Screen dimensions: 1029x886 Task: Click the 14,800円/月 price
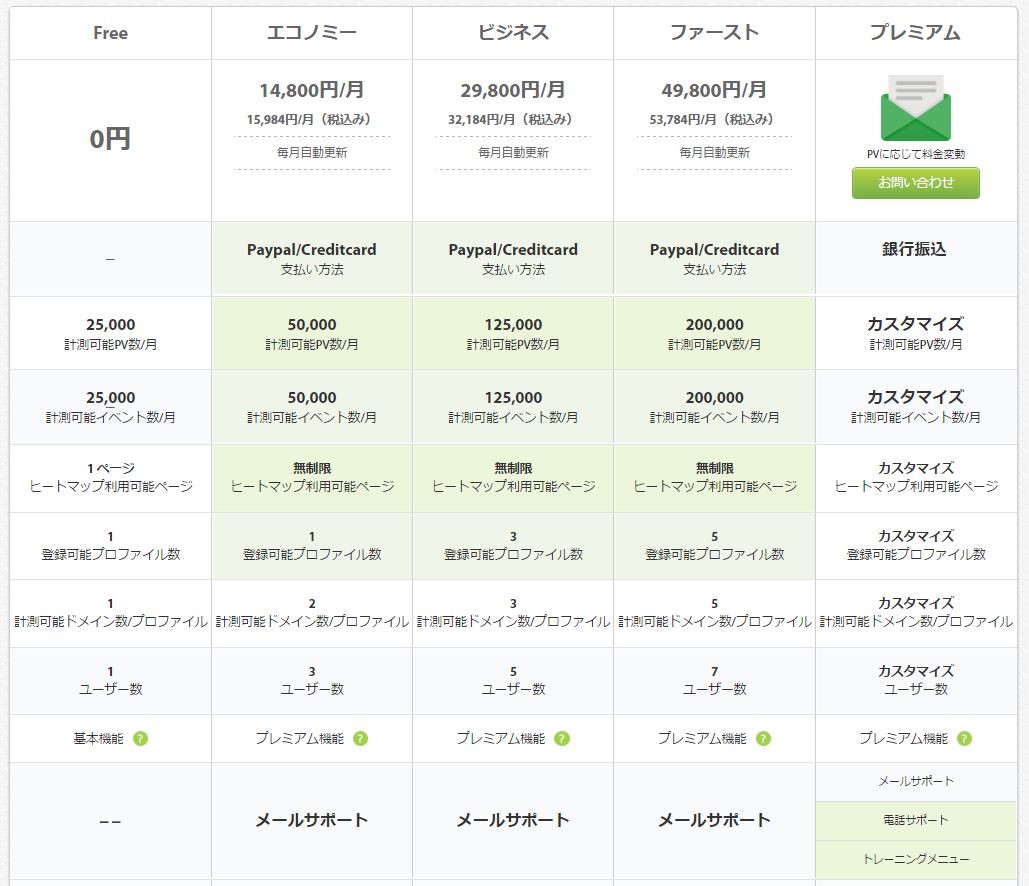pyautogui.click(x=312, y=90)
